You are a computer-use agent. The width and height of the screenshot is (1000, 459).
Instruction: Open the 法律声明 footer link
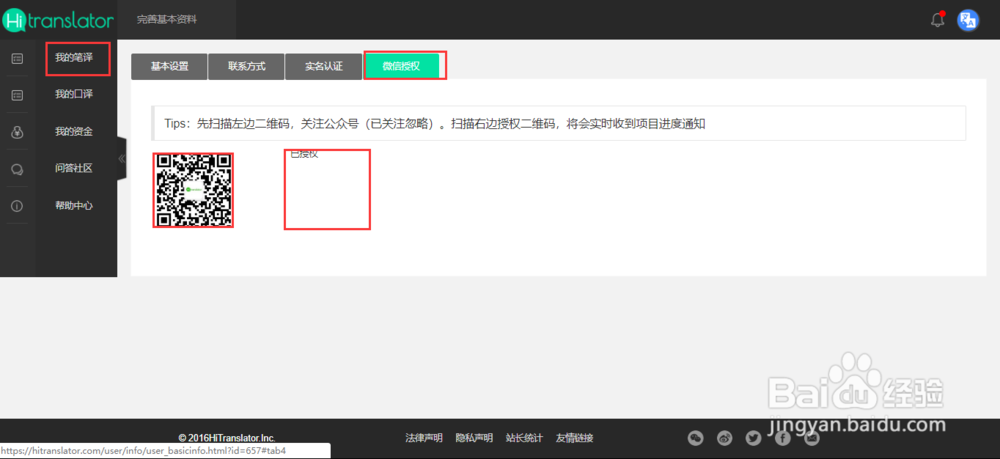(424, 438)
